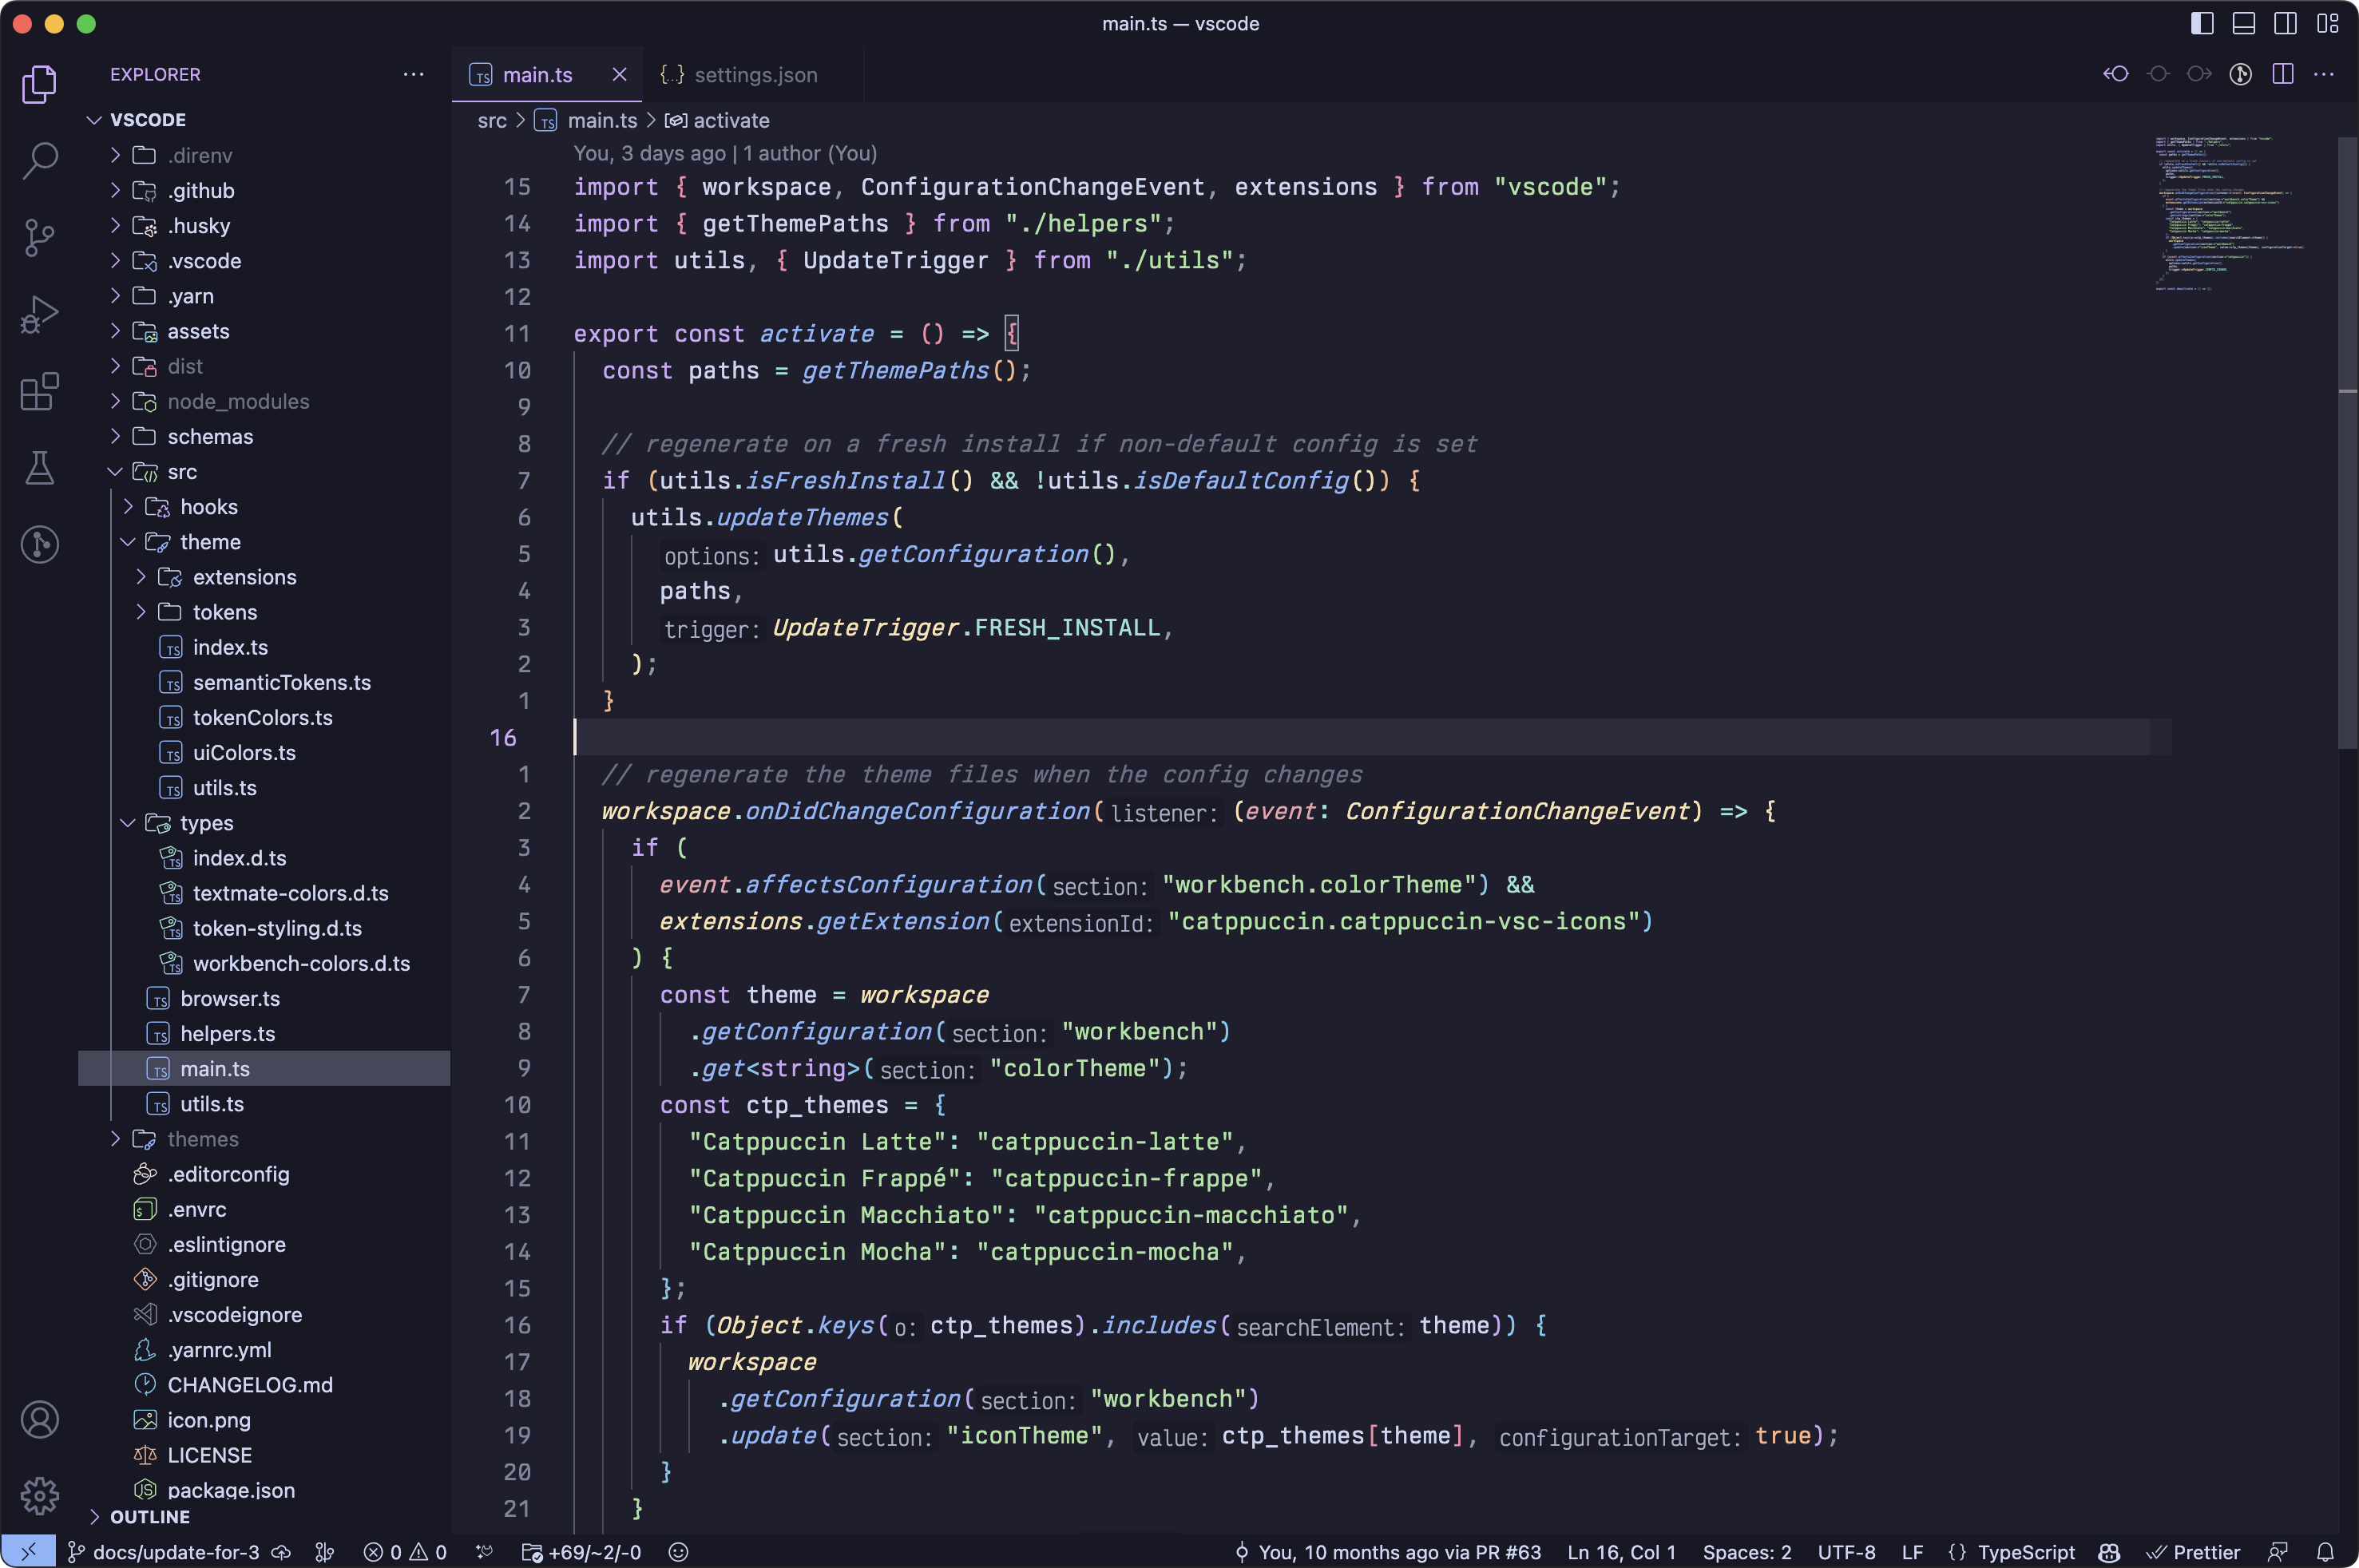Go to previous change with arrow-circle icon
Image resolution: width=2359 pixels, height=1568 pixels.
[2116, 74]
